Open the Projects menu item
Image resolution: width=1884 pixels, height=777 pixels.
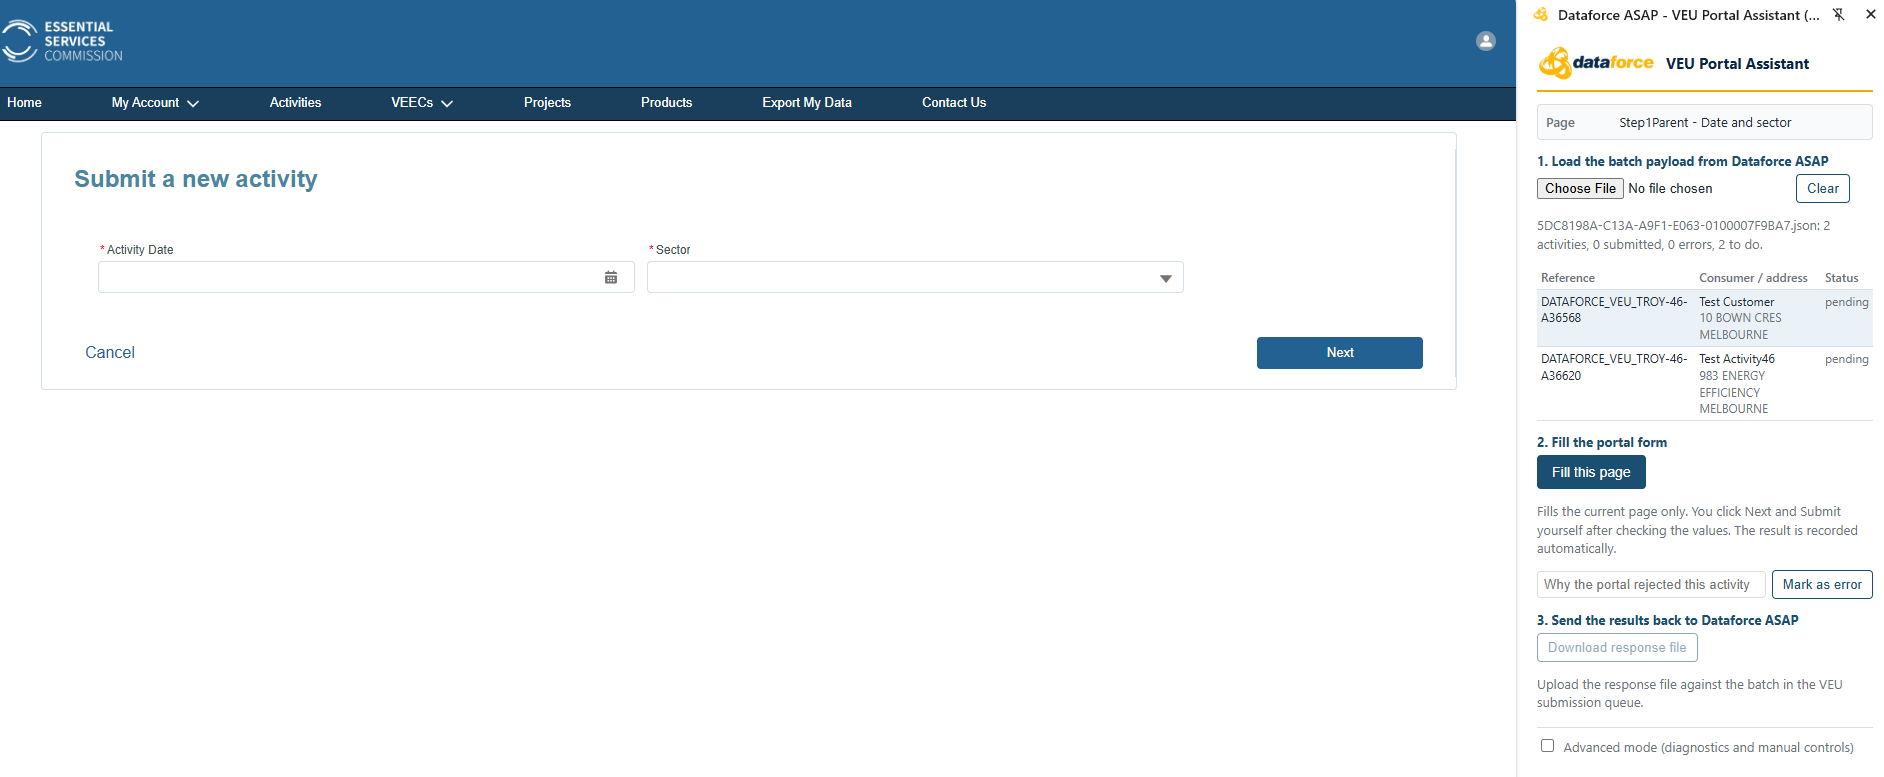[547, 103]
